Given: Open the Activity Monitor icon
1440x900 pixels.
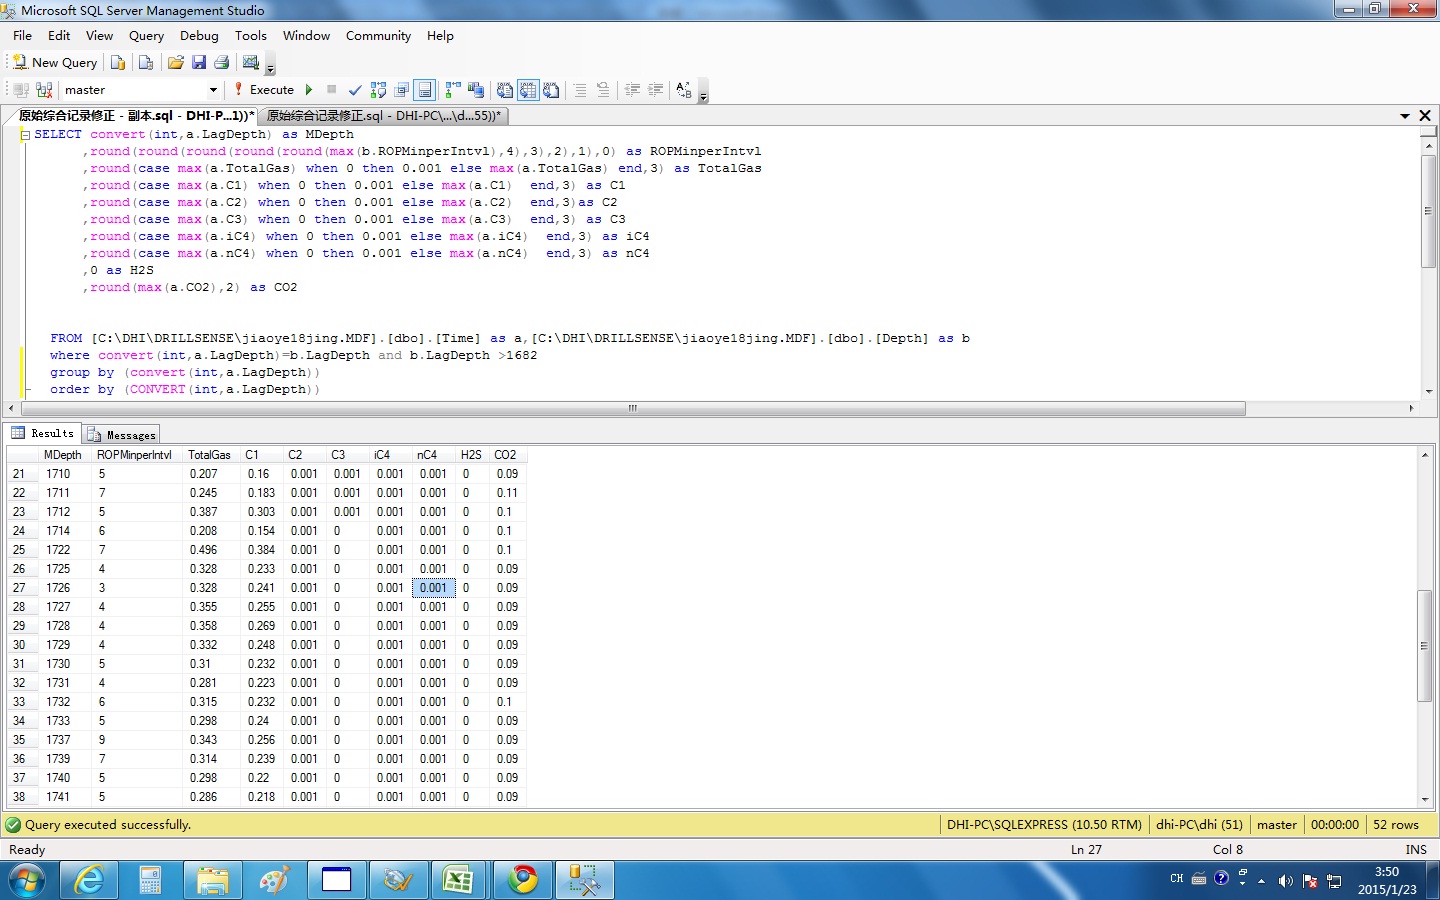Looking at the screenshot, I should pos(251,62).
